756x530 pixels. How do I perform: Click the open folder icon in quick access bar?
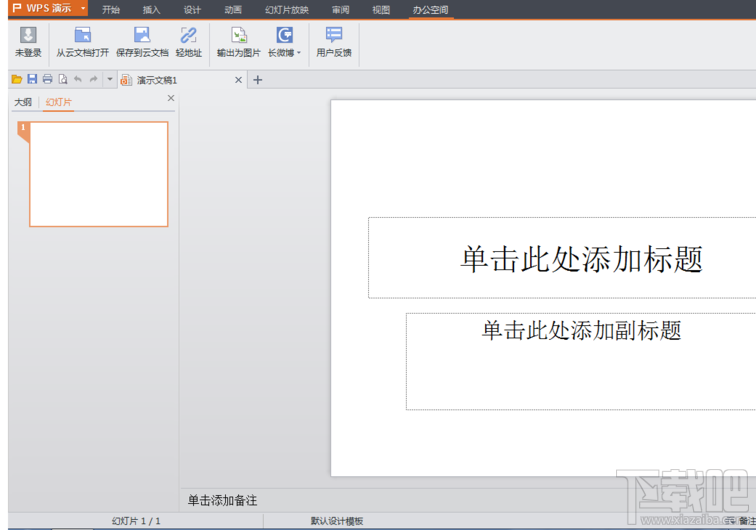click(x=16, y=79)
